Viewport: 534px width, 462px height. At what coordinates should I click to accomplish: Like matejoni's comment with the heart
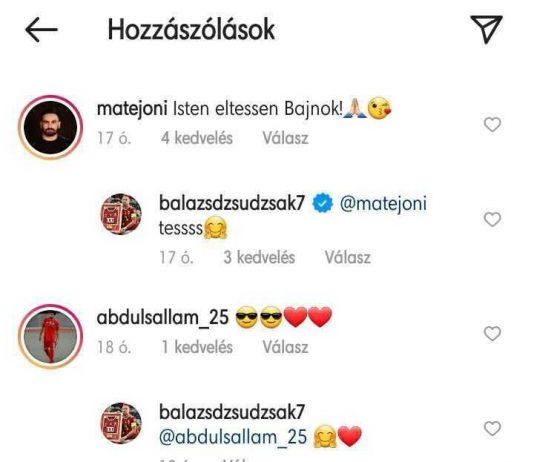click(492, 124)
